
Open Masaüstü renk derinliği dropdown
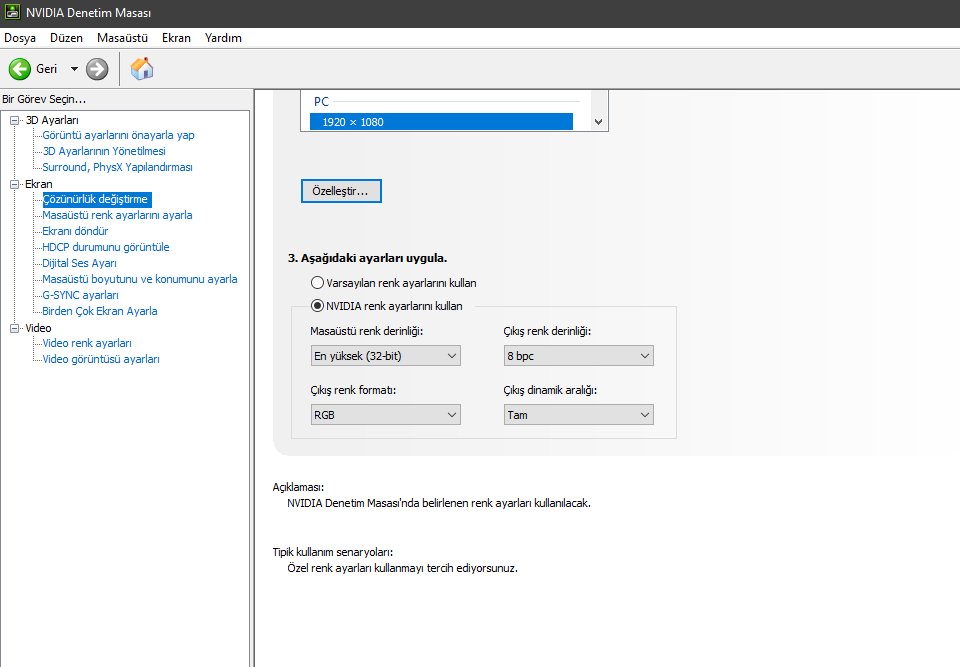pyautogui.click(x=386, y=356)
